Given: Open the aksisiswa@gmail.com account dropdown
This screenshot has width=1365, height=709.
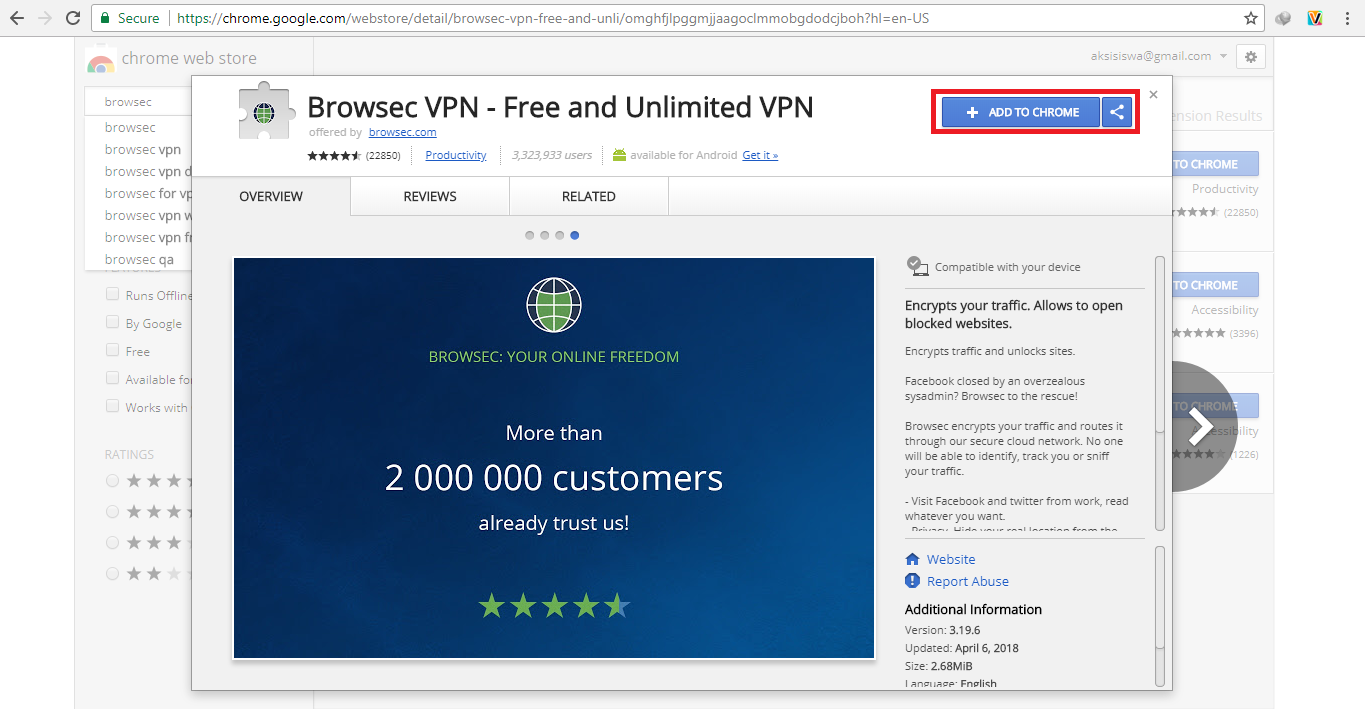Looking at the screenshot, I should tap(1158, 57).
